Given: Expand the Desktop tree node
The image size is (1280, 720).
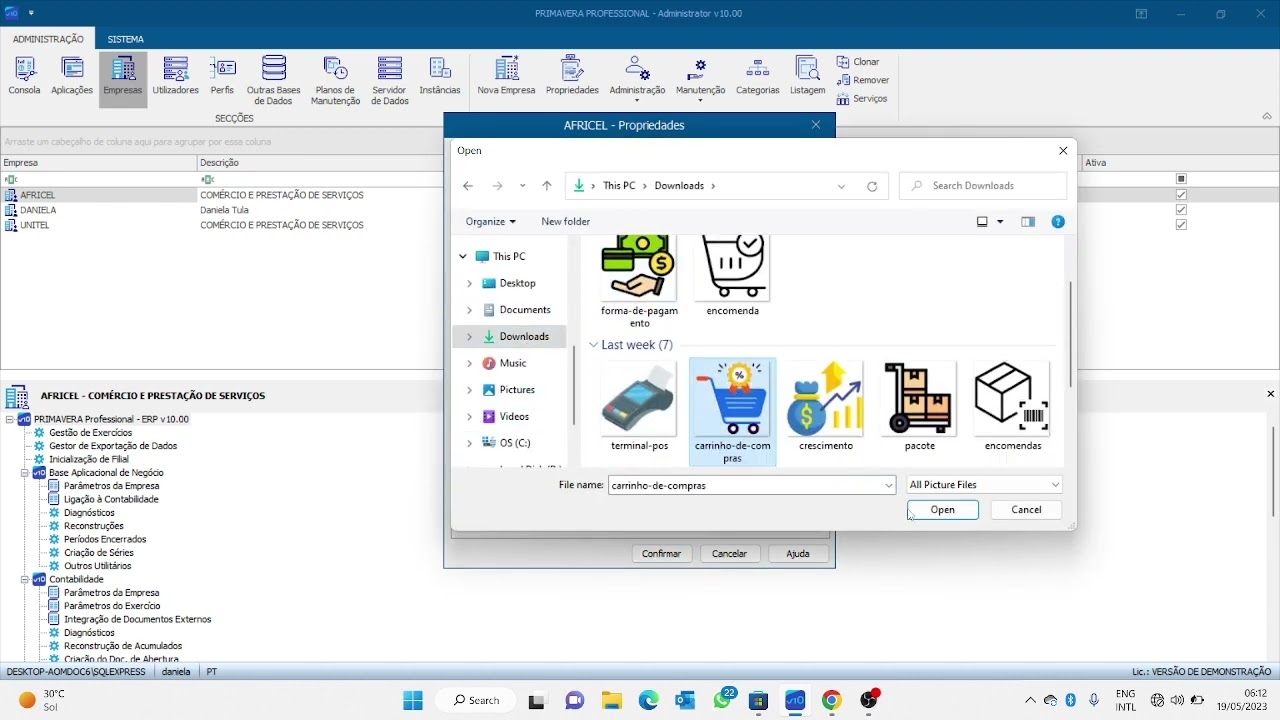Looking at the screenshot, I should (x=469, y=283).
